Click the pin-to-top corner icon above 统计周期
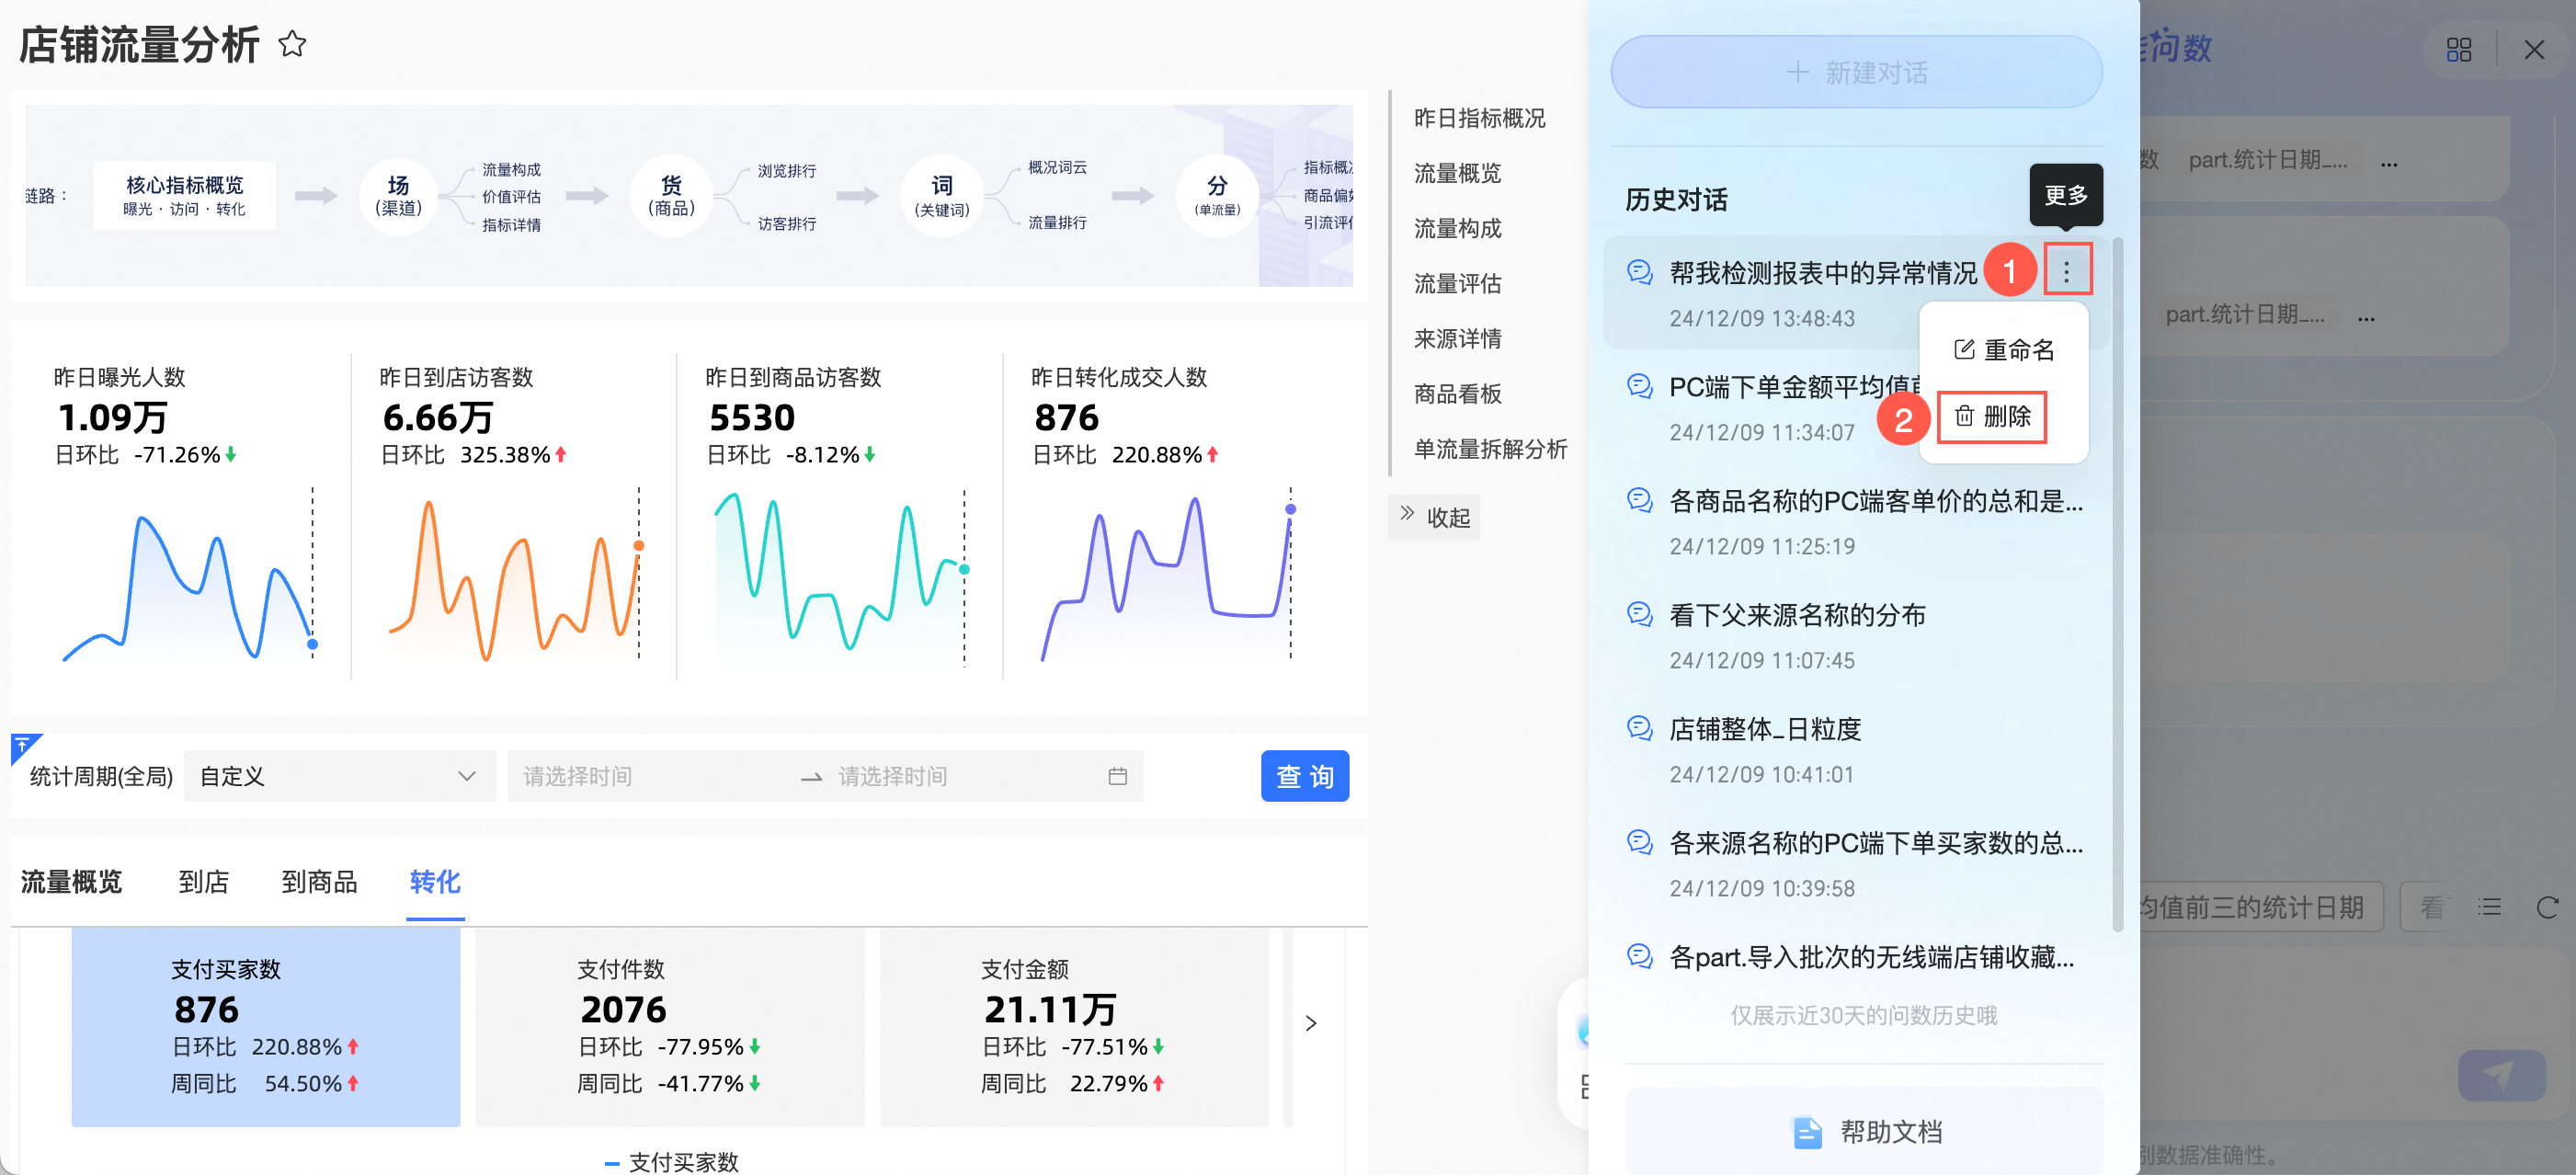 click(24, 746)
